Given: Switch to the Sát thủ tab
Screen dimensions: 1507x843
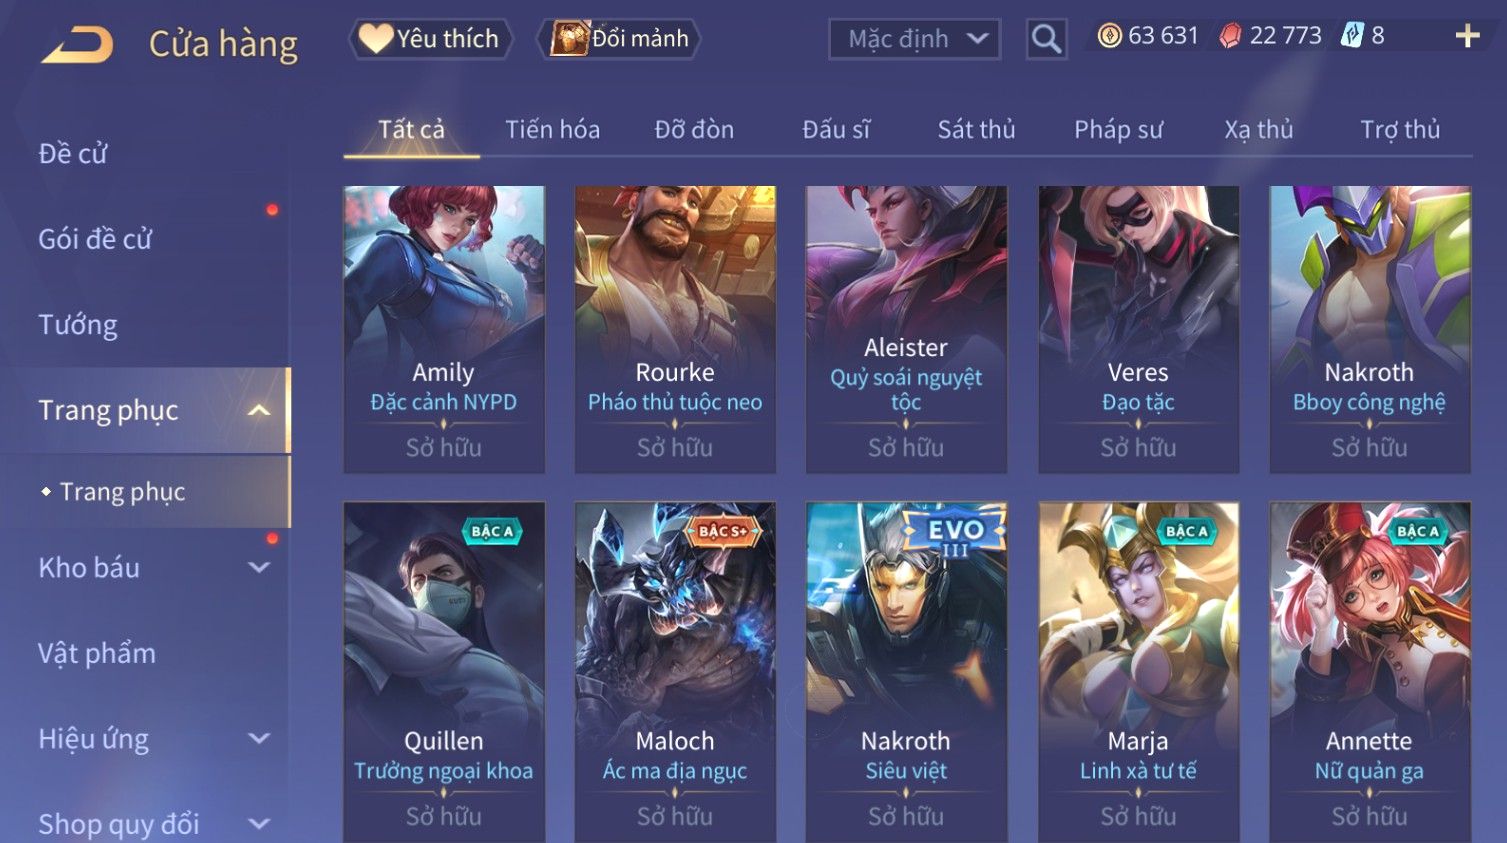Looking at the screenshot, I should [x=976, y=130].
